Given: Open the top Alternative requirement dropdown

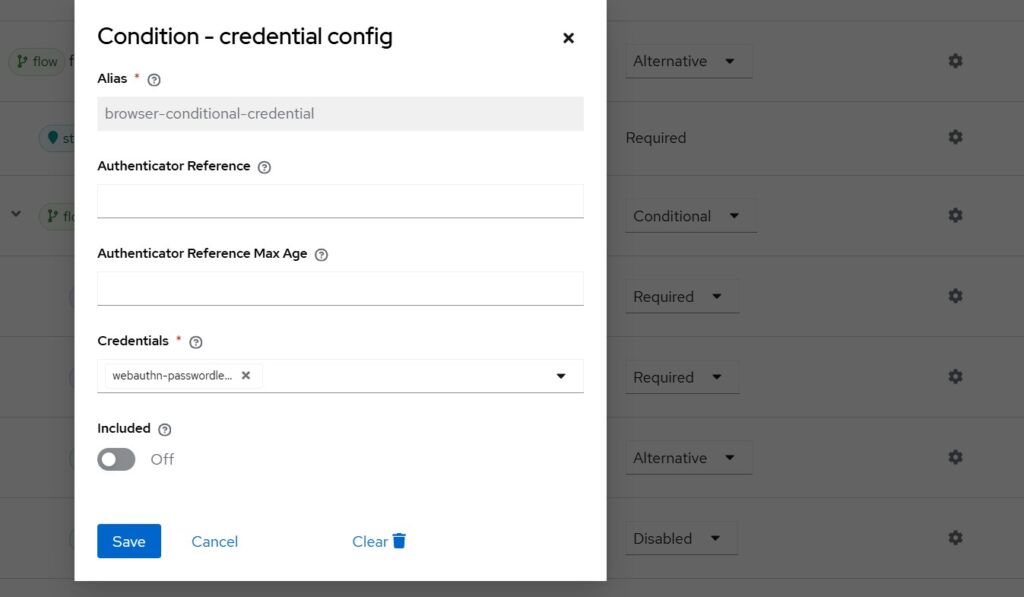Looking at the screenshot, I should pyautogui.click(x=688, y=61).
